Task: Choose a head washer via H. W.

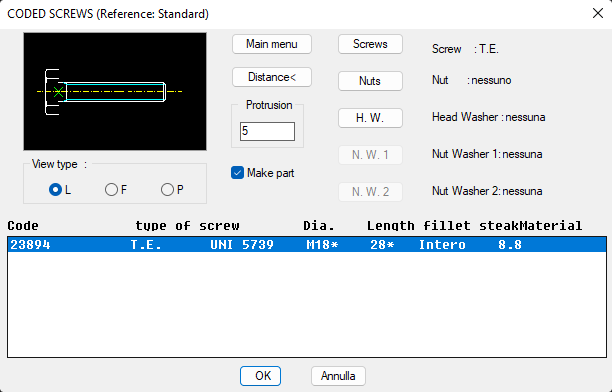Action: (370, 118)
